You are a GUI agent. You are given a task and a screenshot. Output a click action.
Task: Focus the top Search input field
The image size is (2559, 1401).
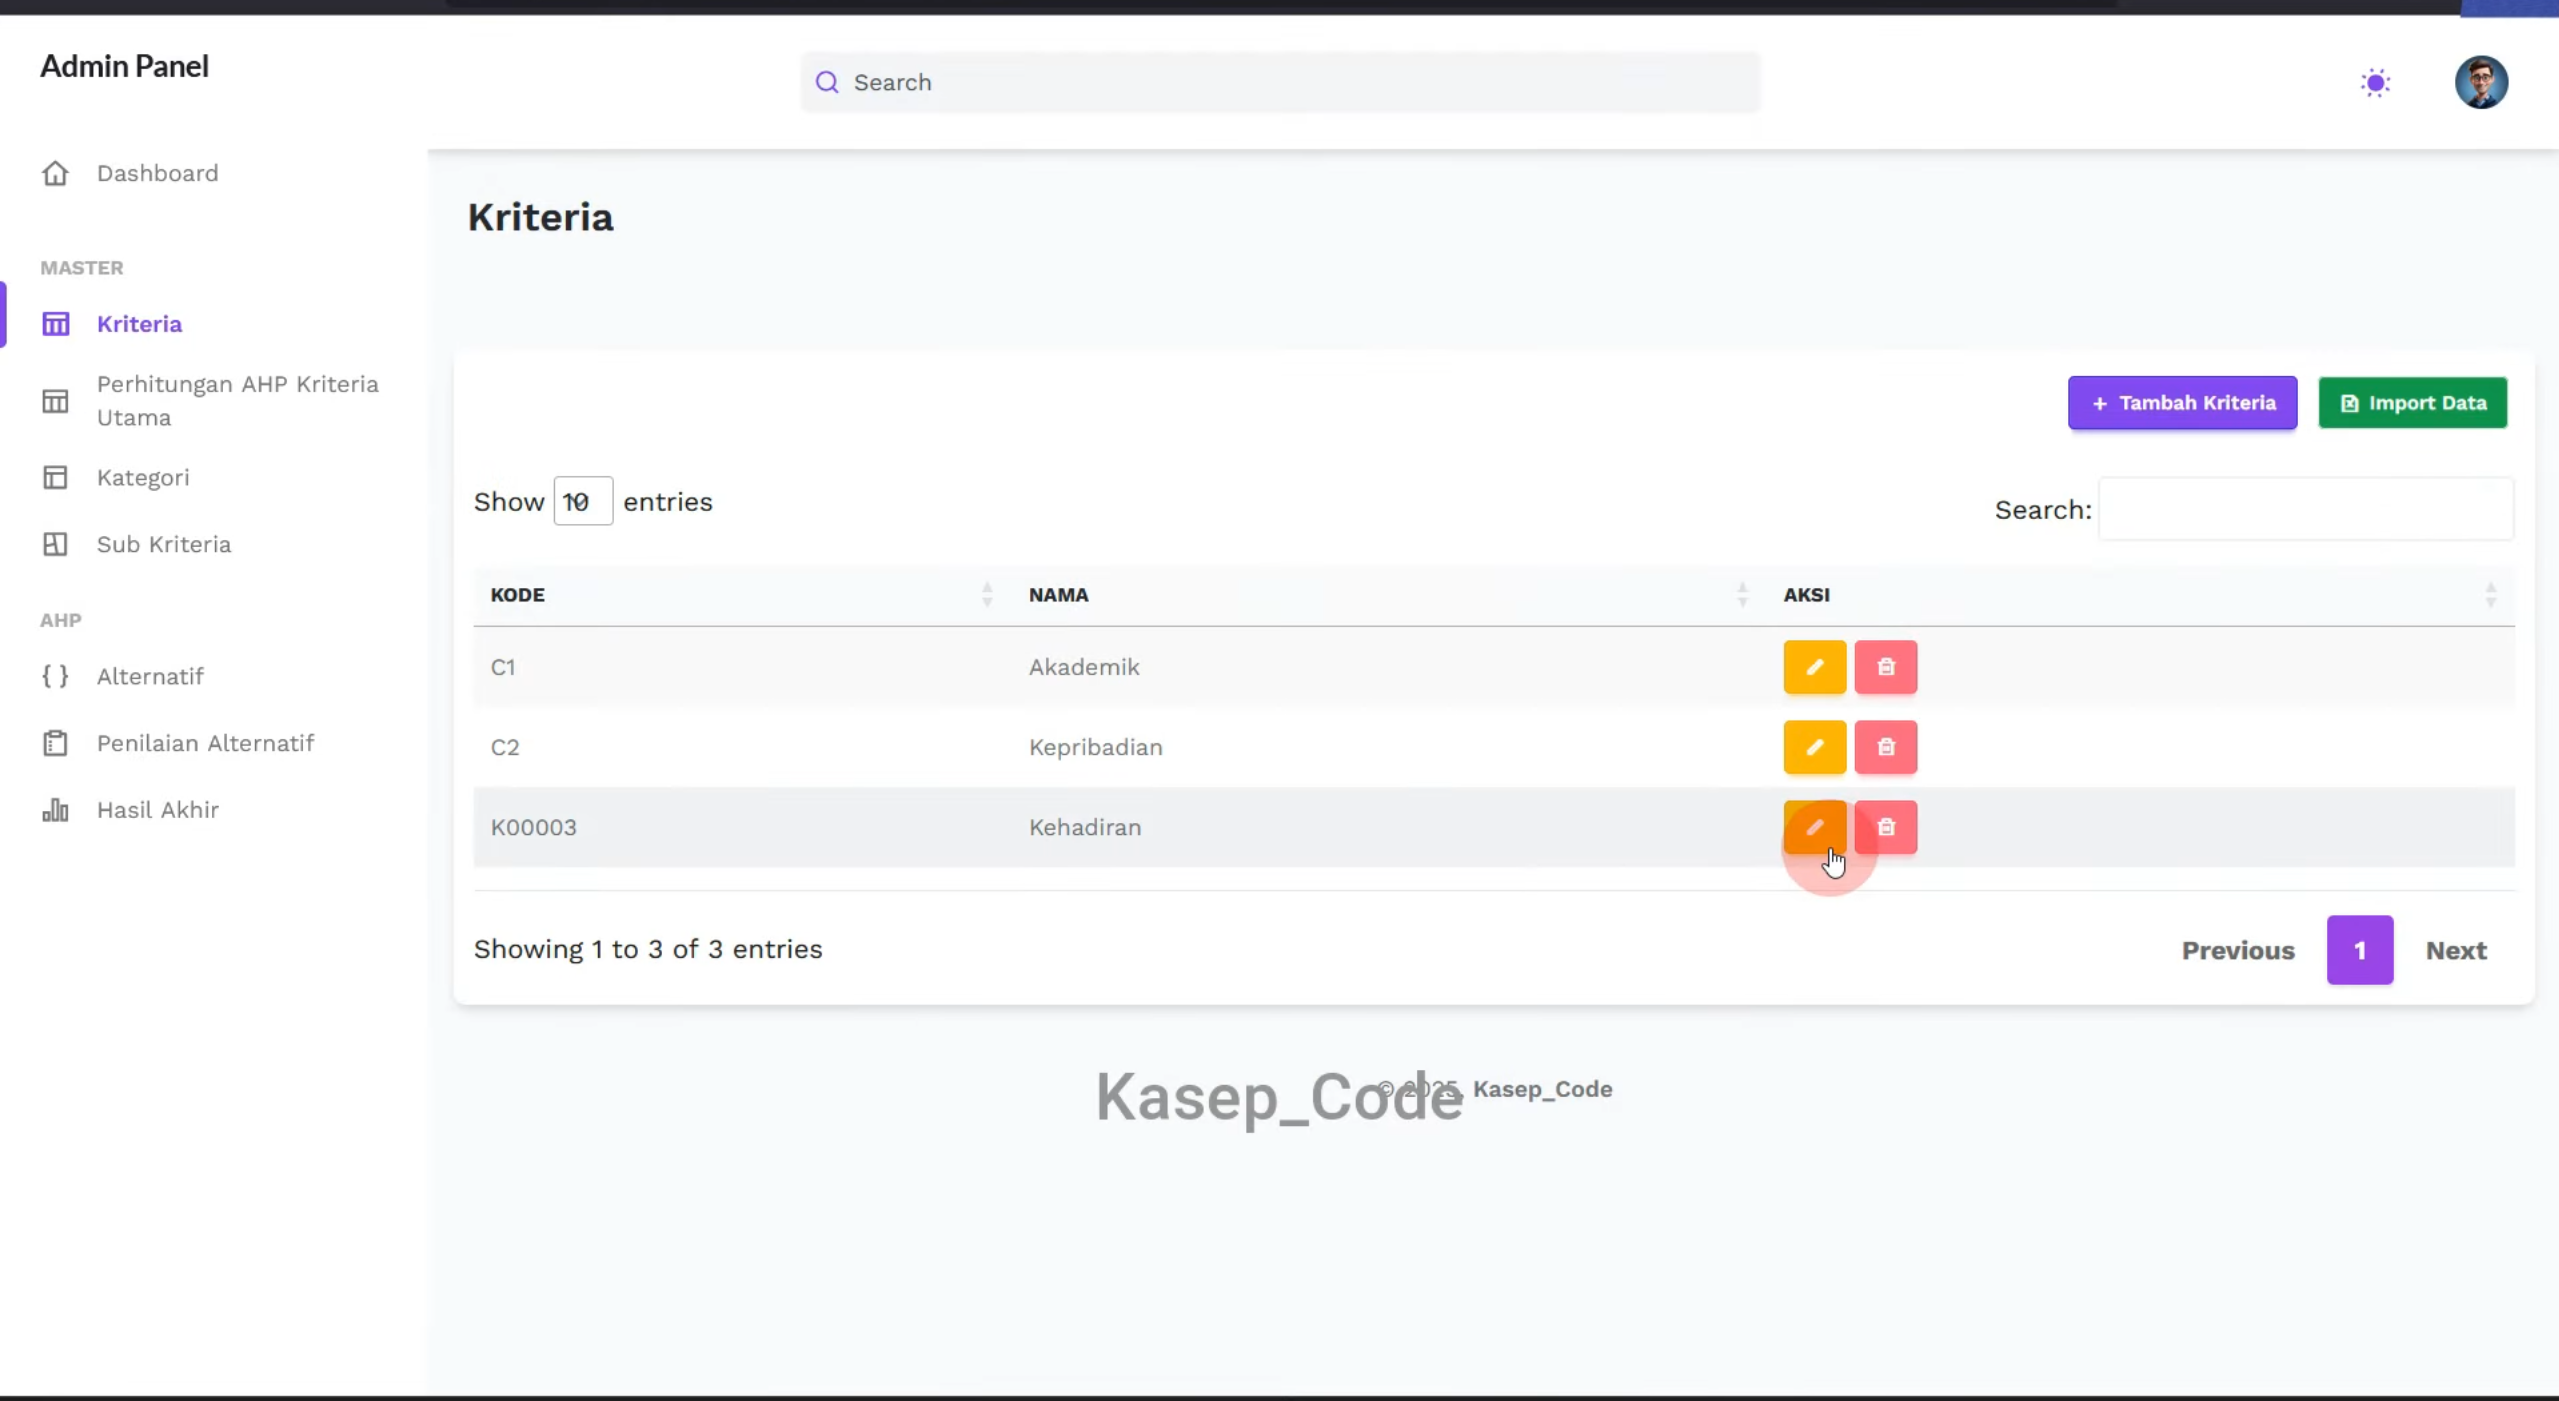click(x=1280, y=82)
